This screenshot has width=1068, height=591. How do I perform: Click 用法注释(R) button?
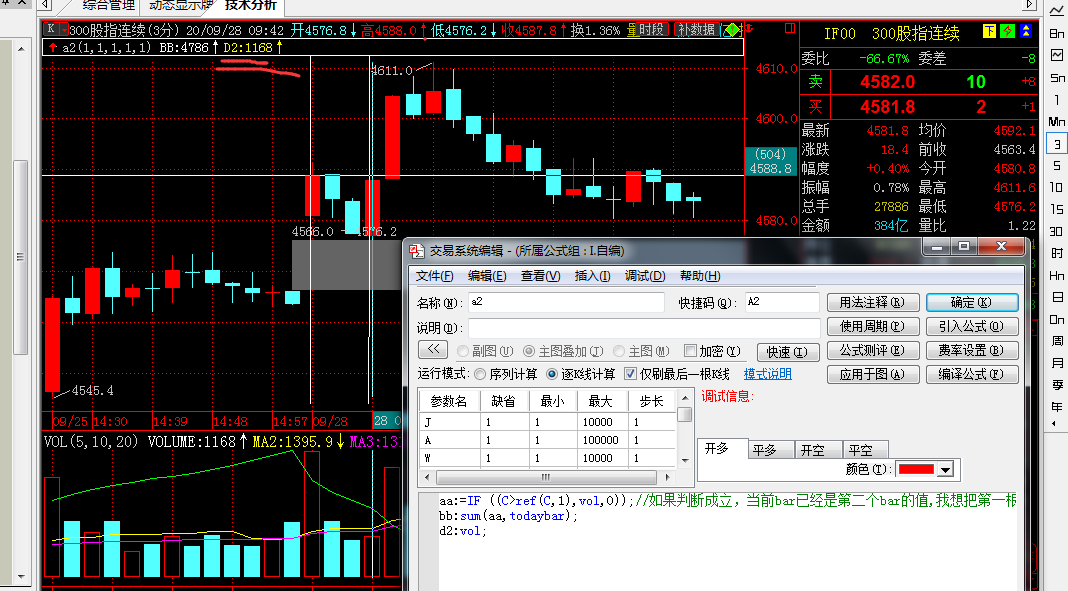pyautogui.click(x=873, y=302)
